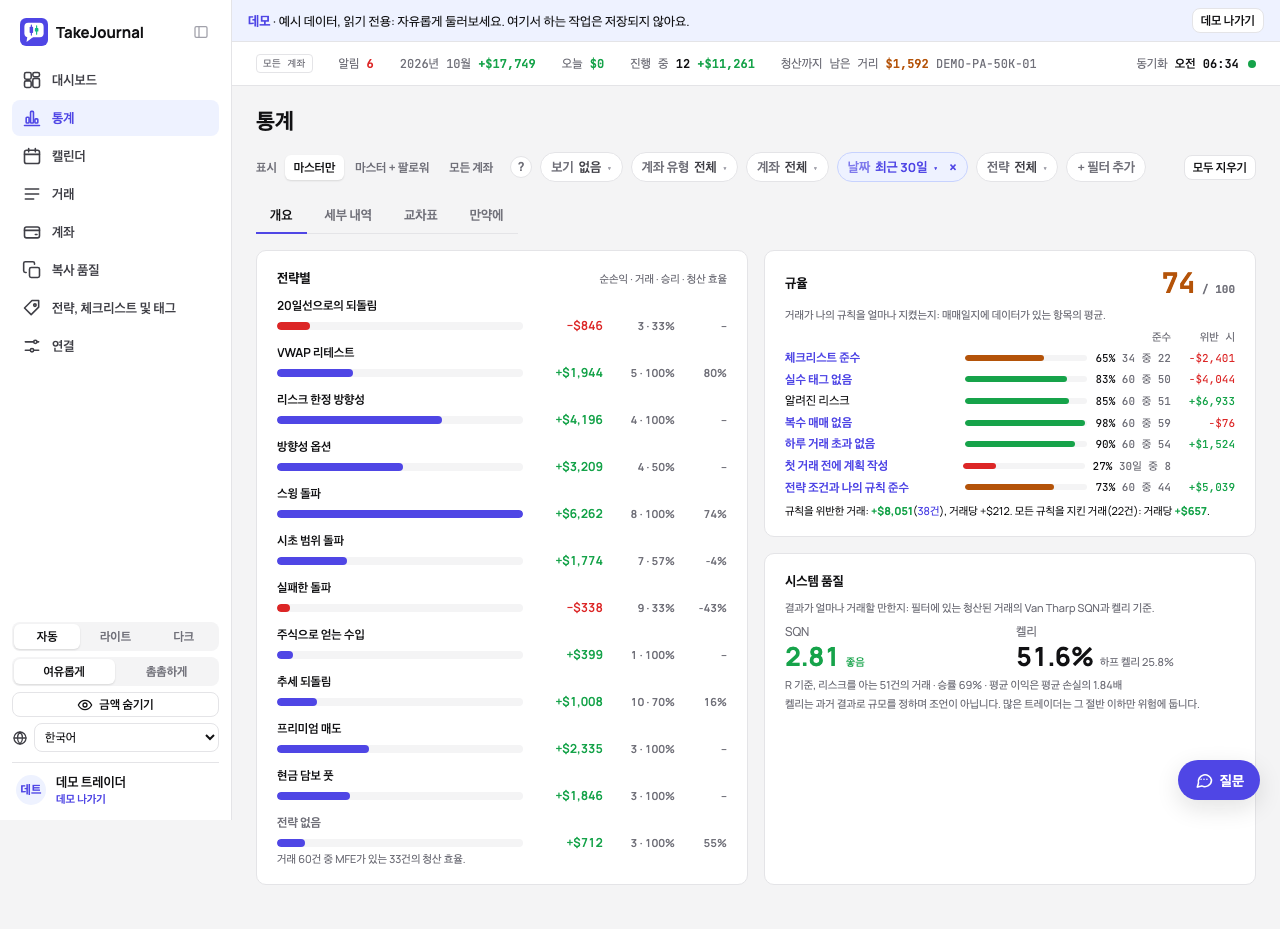The image size is (1280, 929).
Task: Expand the 전략 전체 dropdown
Action: click(1017, 167)
